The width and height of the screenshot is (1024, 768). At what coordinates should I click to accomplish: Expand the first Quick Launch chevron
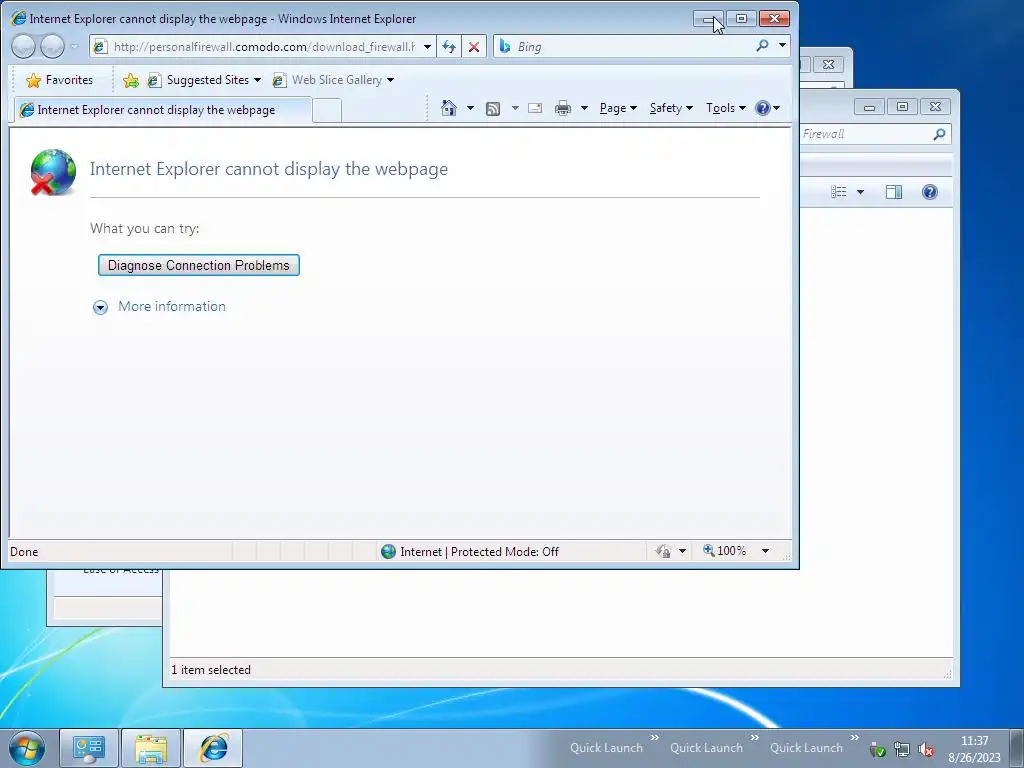click(654, 737)
